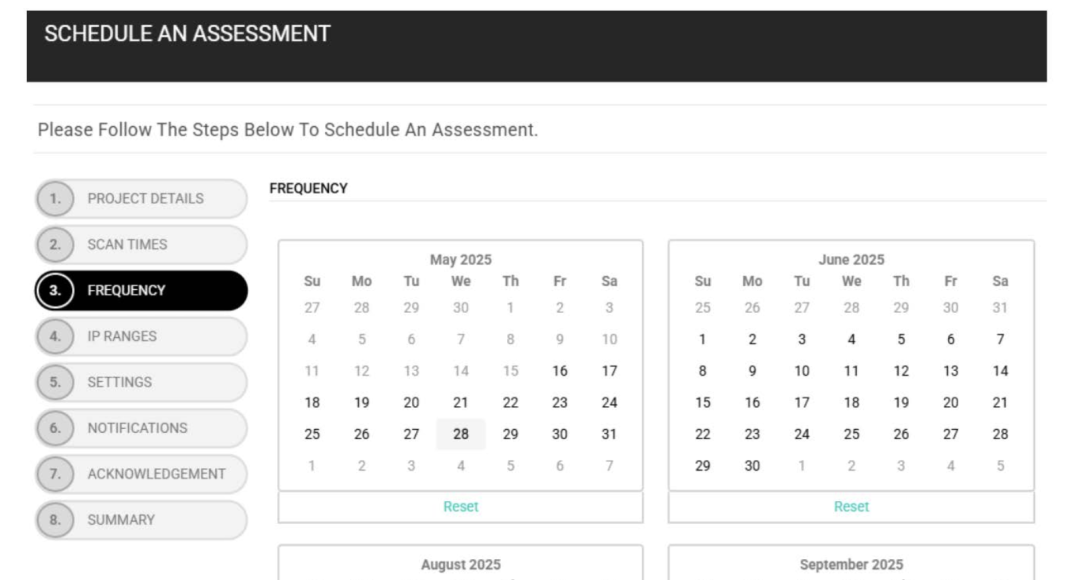Reset the May 2025 calendar
The height and width of the screenshot is (580, 1068).
(460, 507)
